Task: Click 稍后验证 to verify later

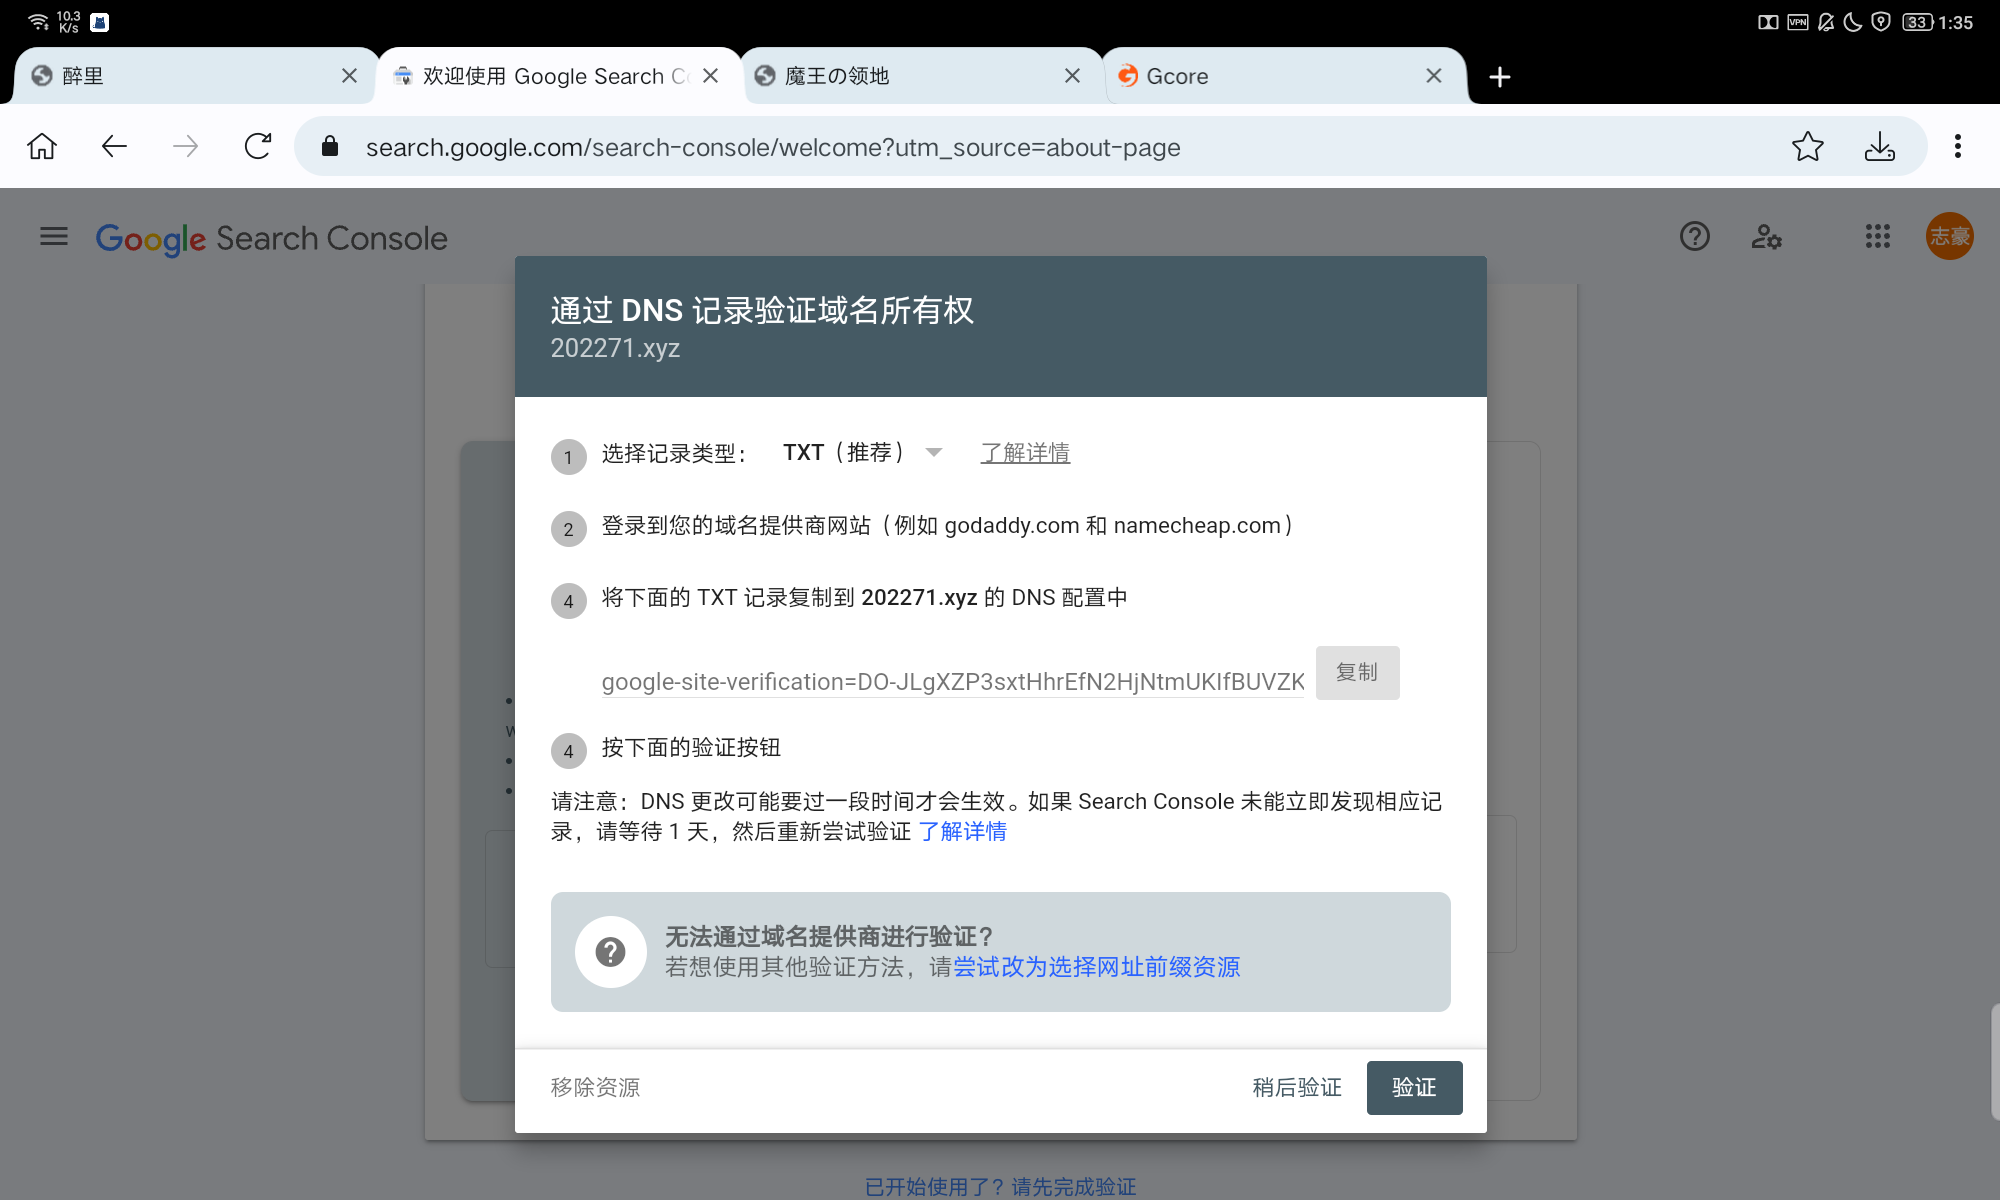Action: coord(1297,1088)
